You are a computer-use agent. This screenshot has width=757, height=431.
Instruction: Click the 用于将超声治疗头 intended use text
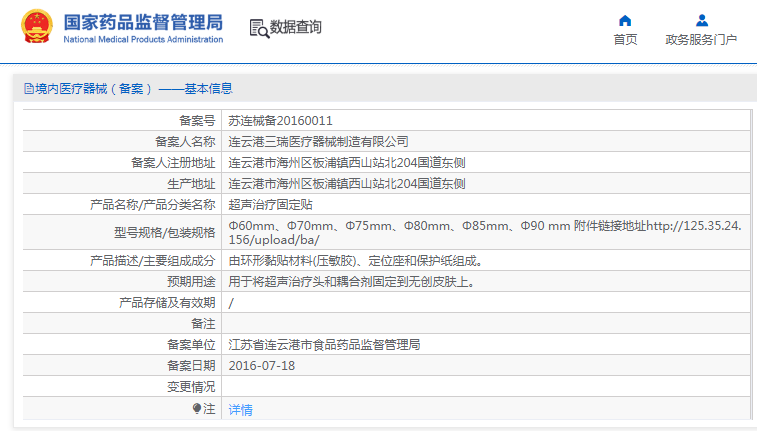(352, 282)
